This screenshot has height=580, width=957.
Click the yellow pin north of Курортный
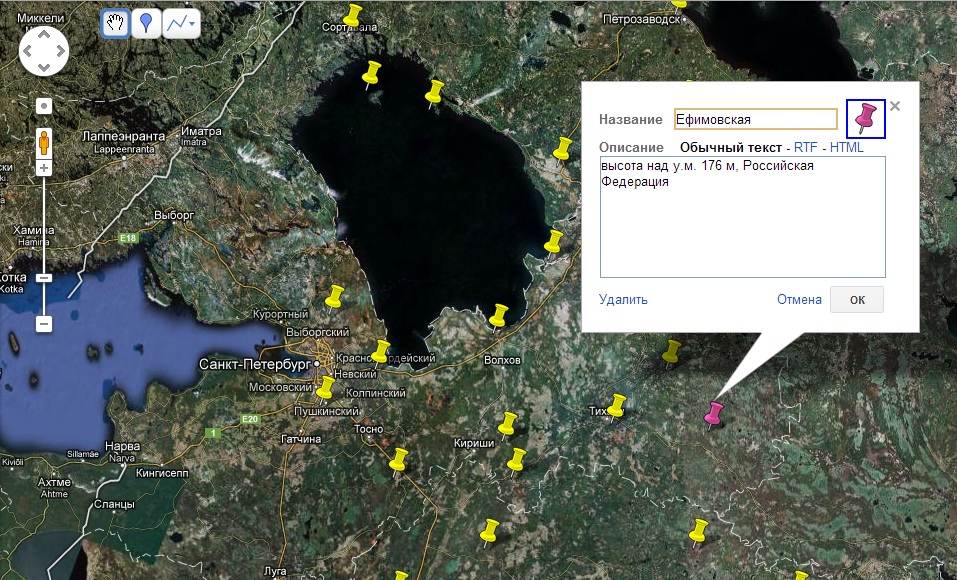pos(334,299)
